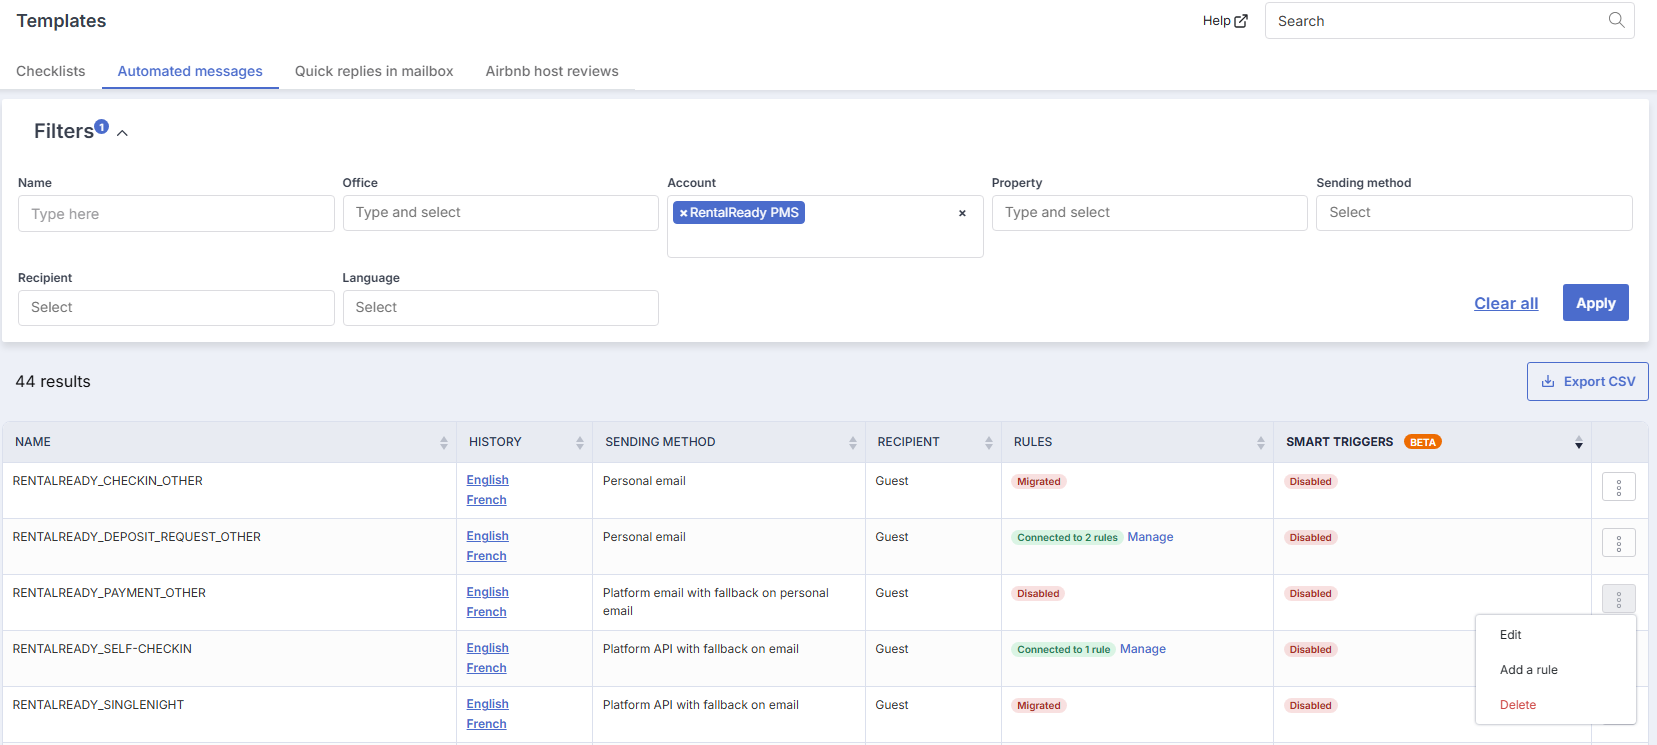The width and height of the screenshot is (1657, 745).
Task: Click the Filters active count badge
Action: point(101,127)
